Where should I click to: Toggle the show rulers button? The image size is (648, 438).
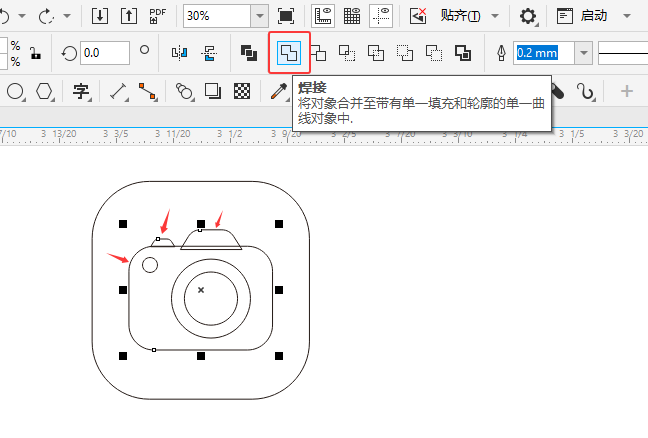[x=323, y=16]
